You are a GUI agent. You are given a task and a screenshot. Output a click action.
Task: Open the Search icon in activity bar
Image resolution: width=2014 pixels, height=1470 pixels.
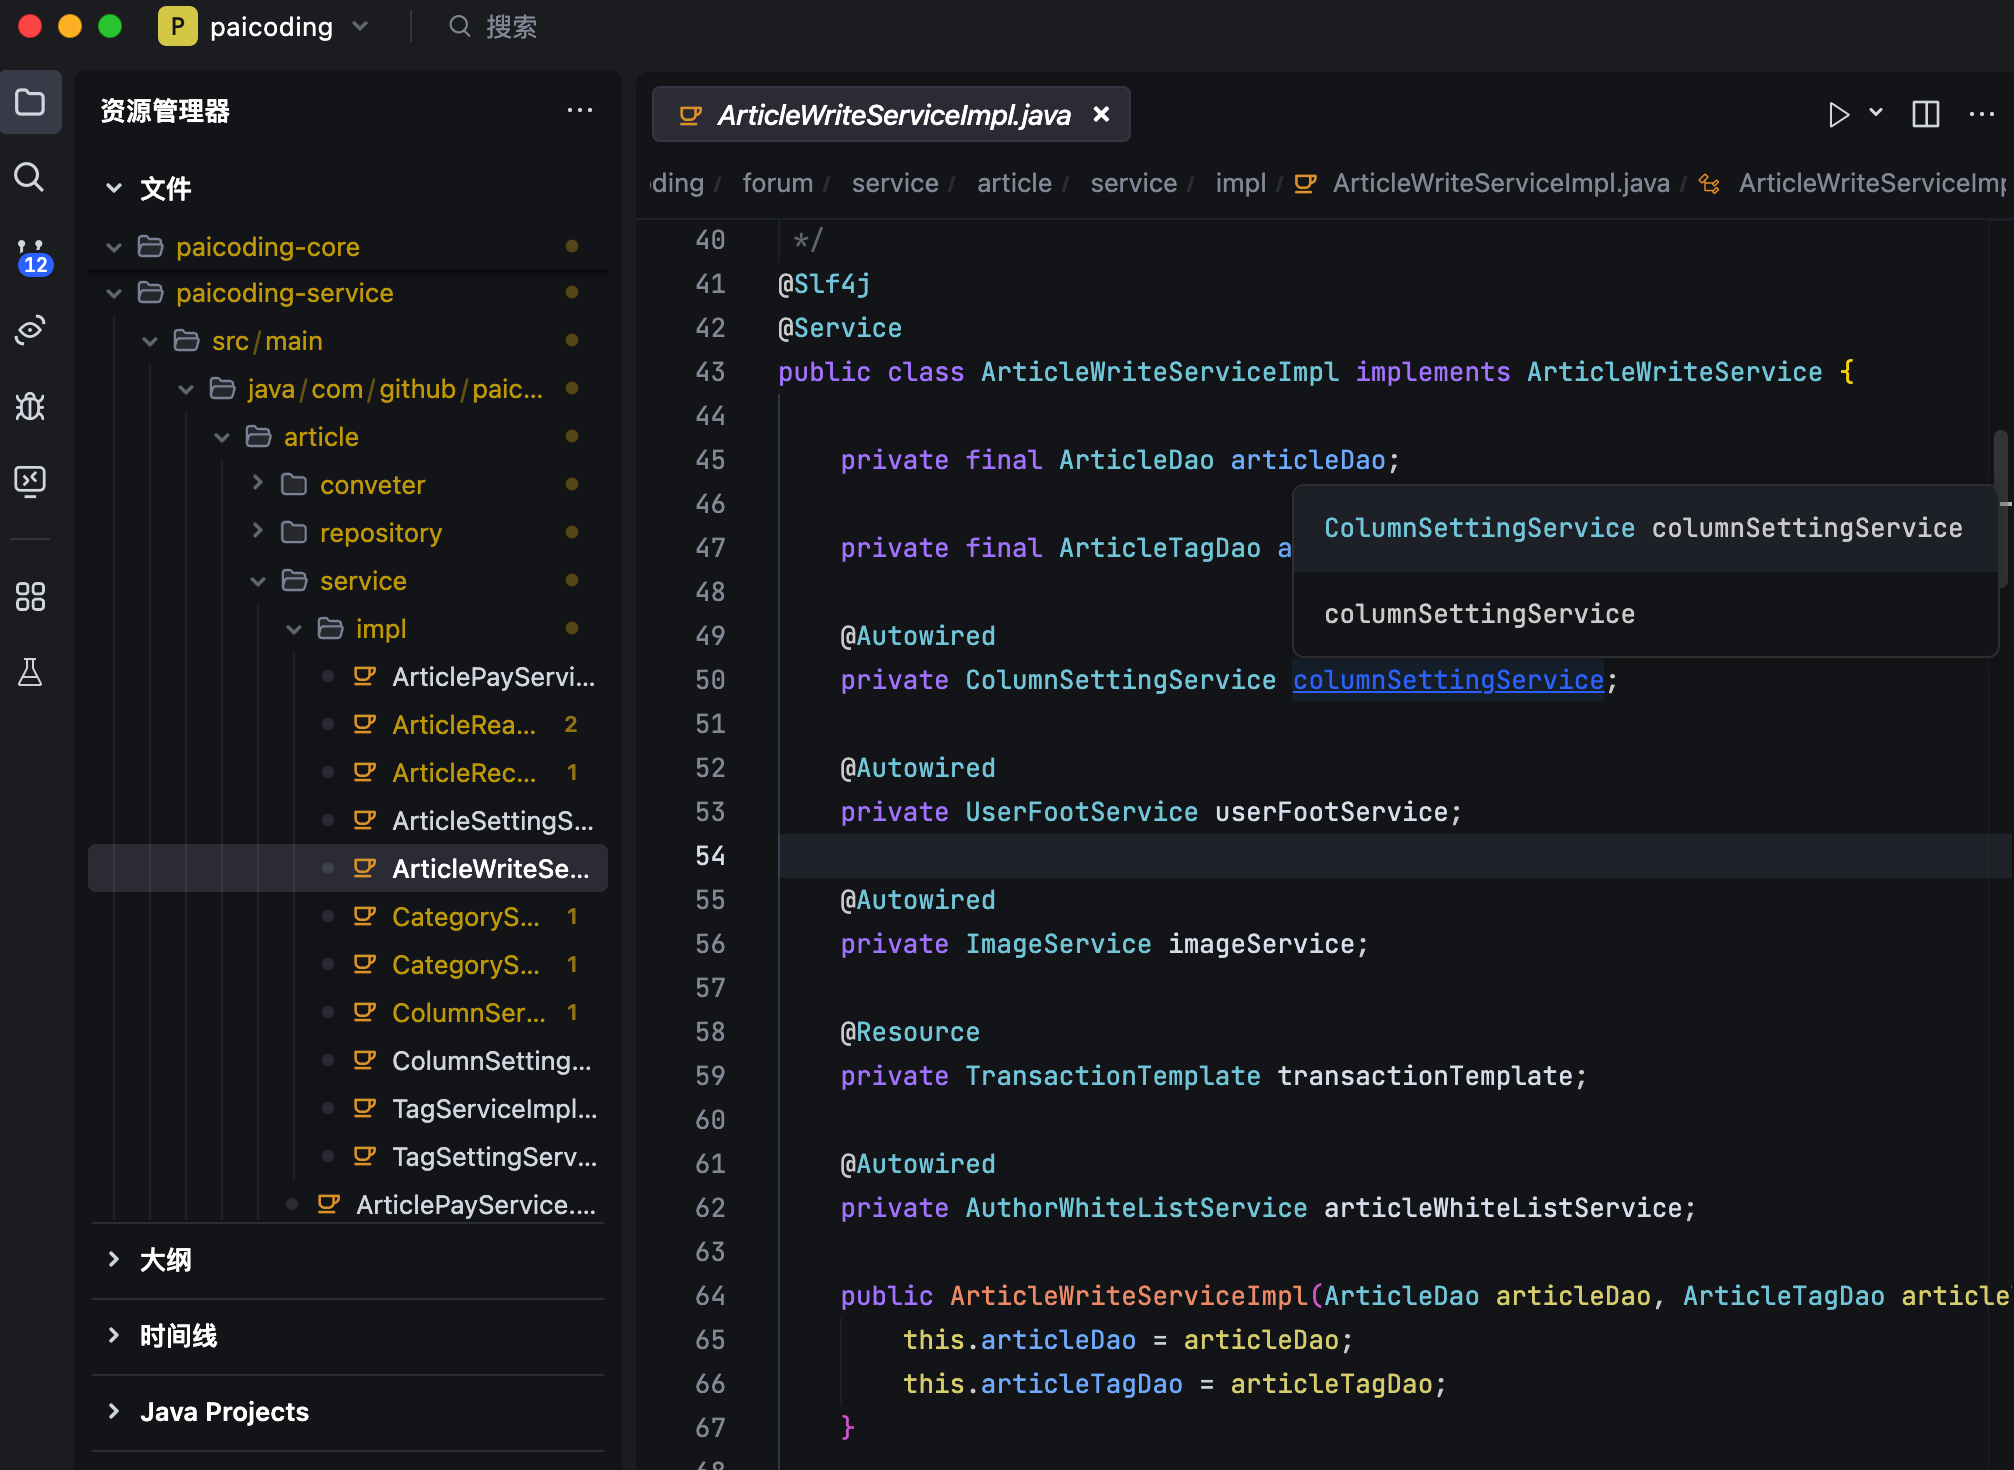[x=30, y=178]
